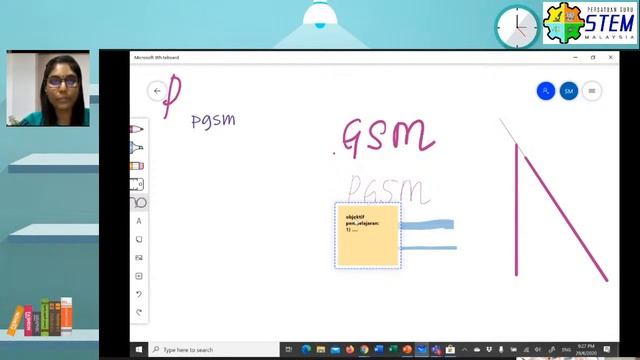Open the insert plus menu in toolbar
Viewport: 640px width, 360px height.
[139, 276]
